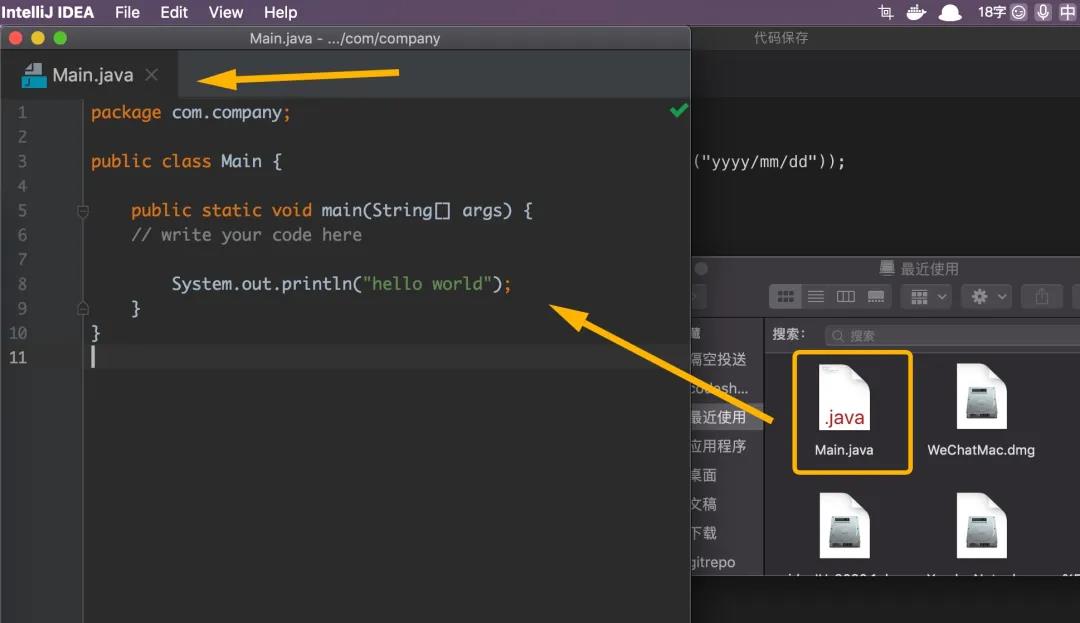Click the "// write your code here" comment

(x=247, y=235)
